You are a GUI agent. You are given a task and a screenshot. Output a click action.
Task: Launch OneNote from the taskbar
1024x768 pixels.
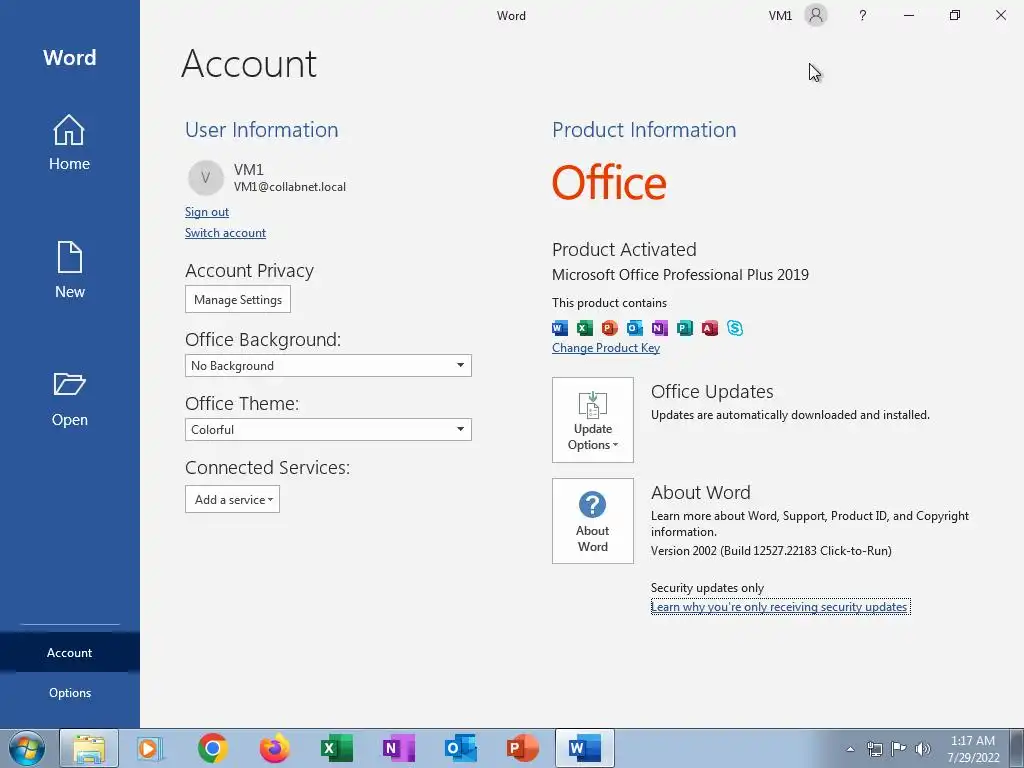pyautogui.click(x=398, y=748)
